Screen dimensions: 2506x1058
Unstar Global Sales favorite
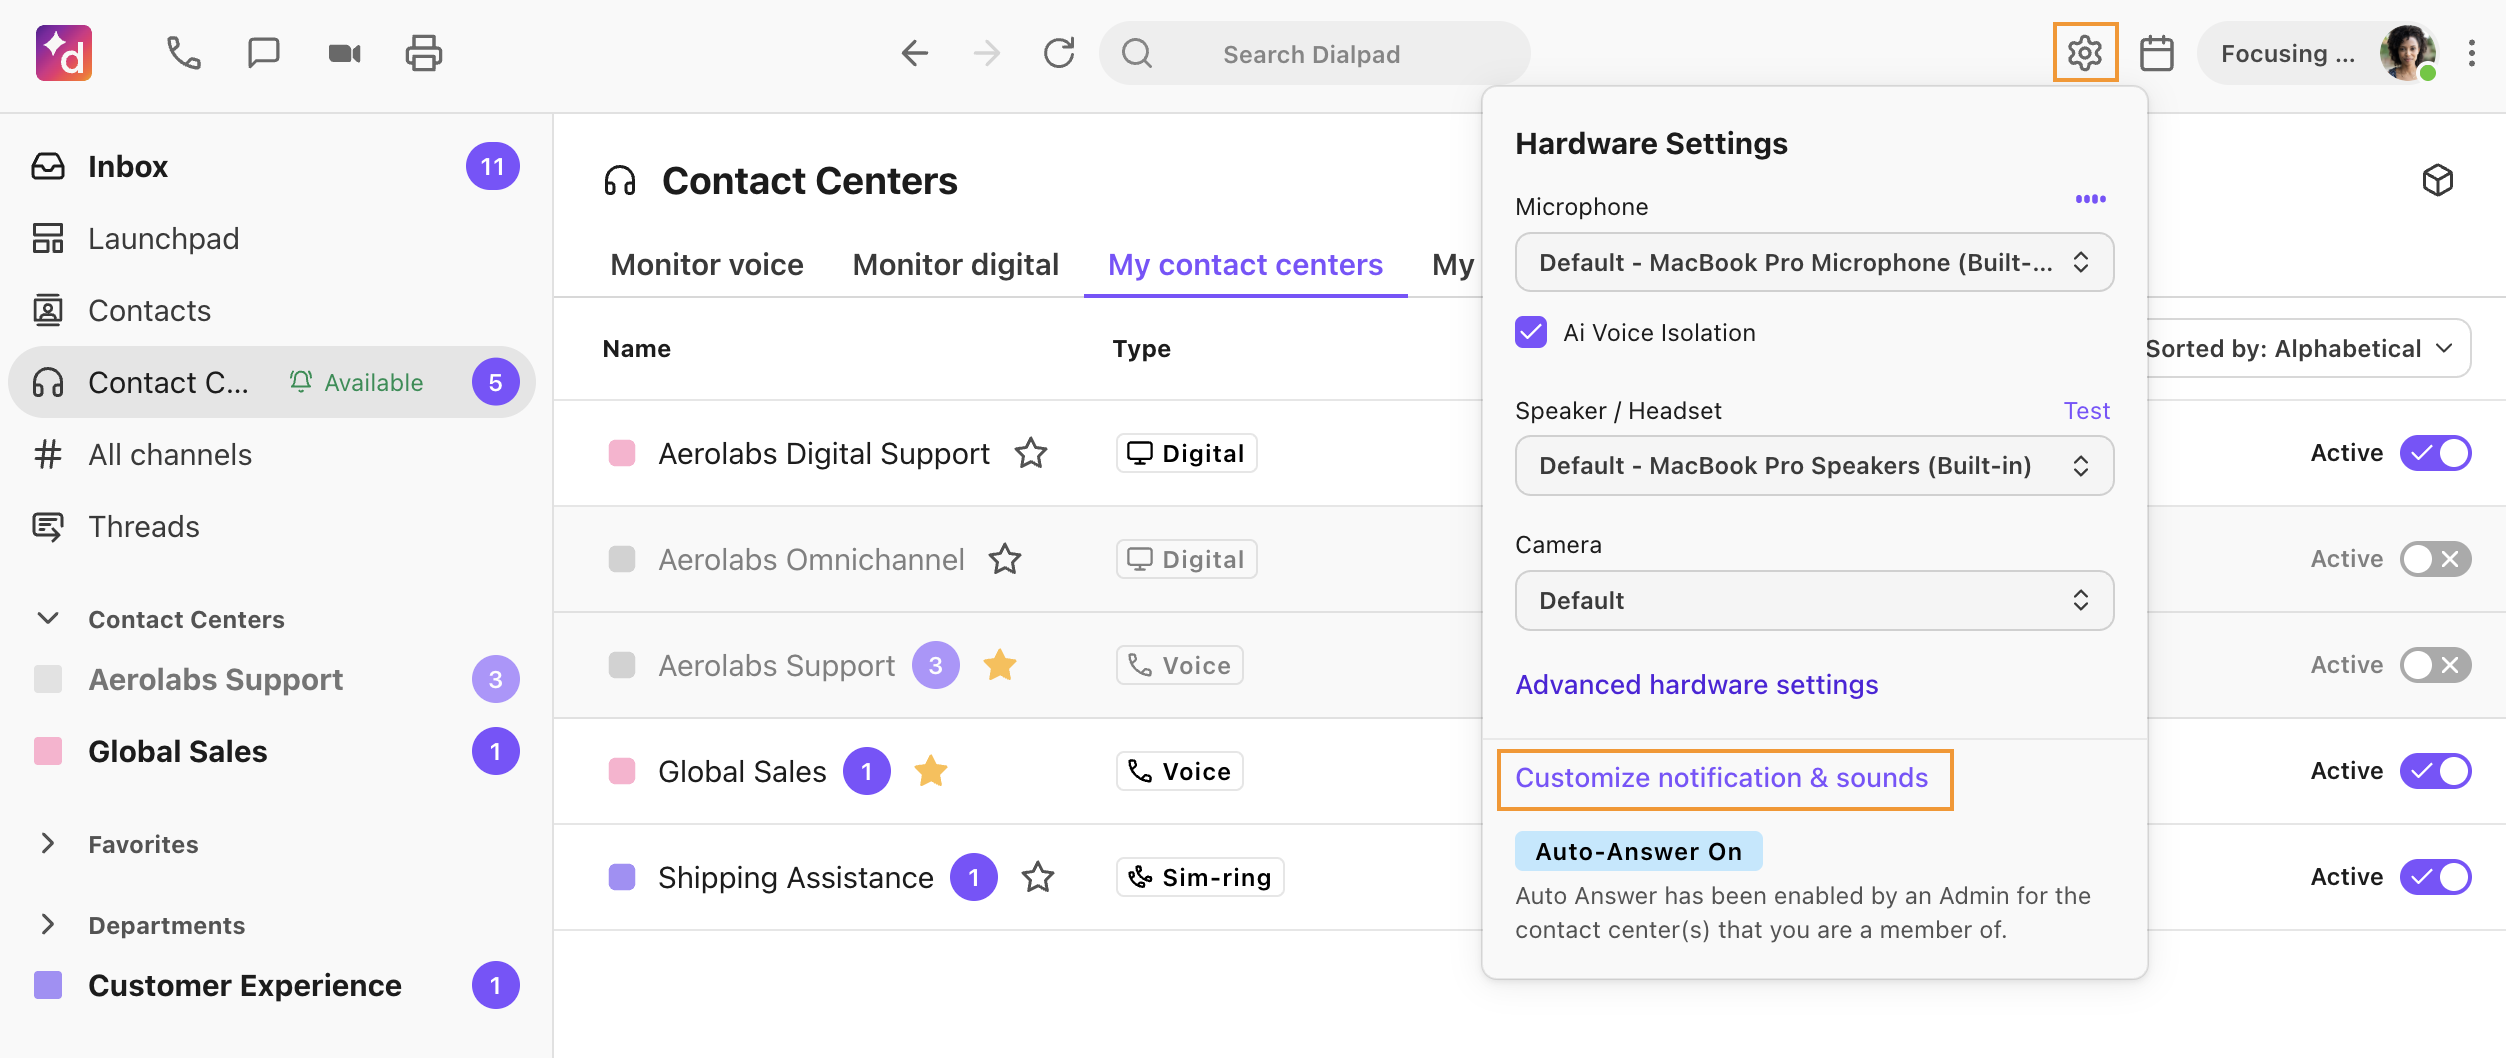tap(931, 771)
